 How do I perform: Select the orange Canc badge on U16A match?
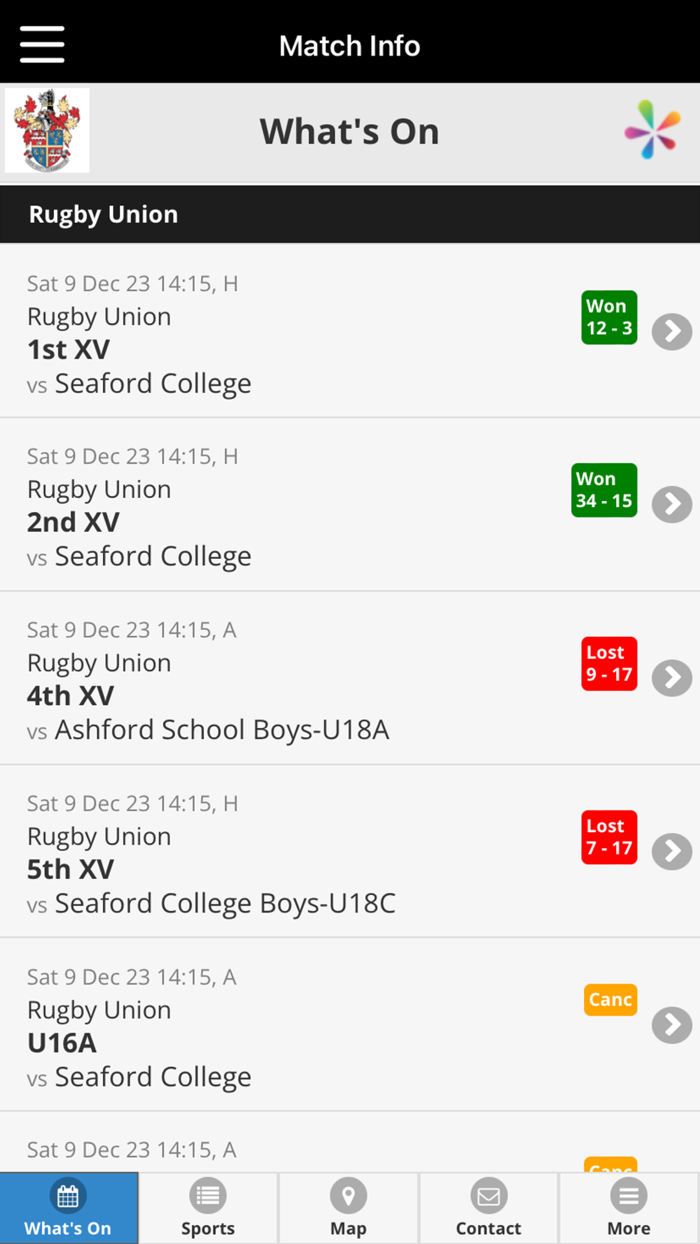[610, 999]
